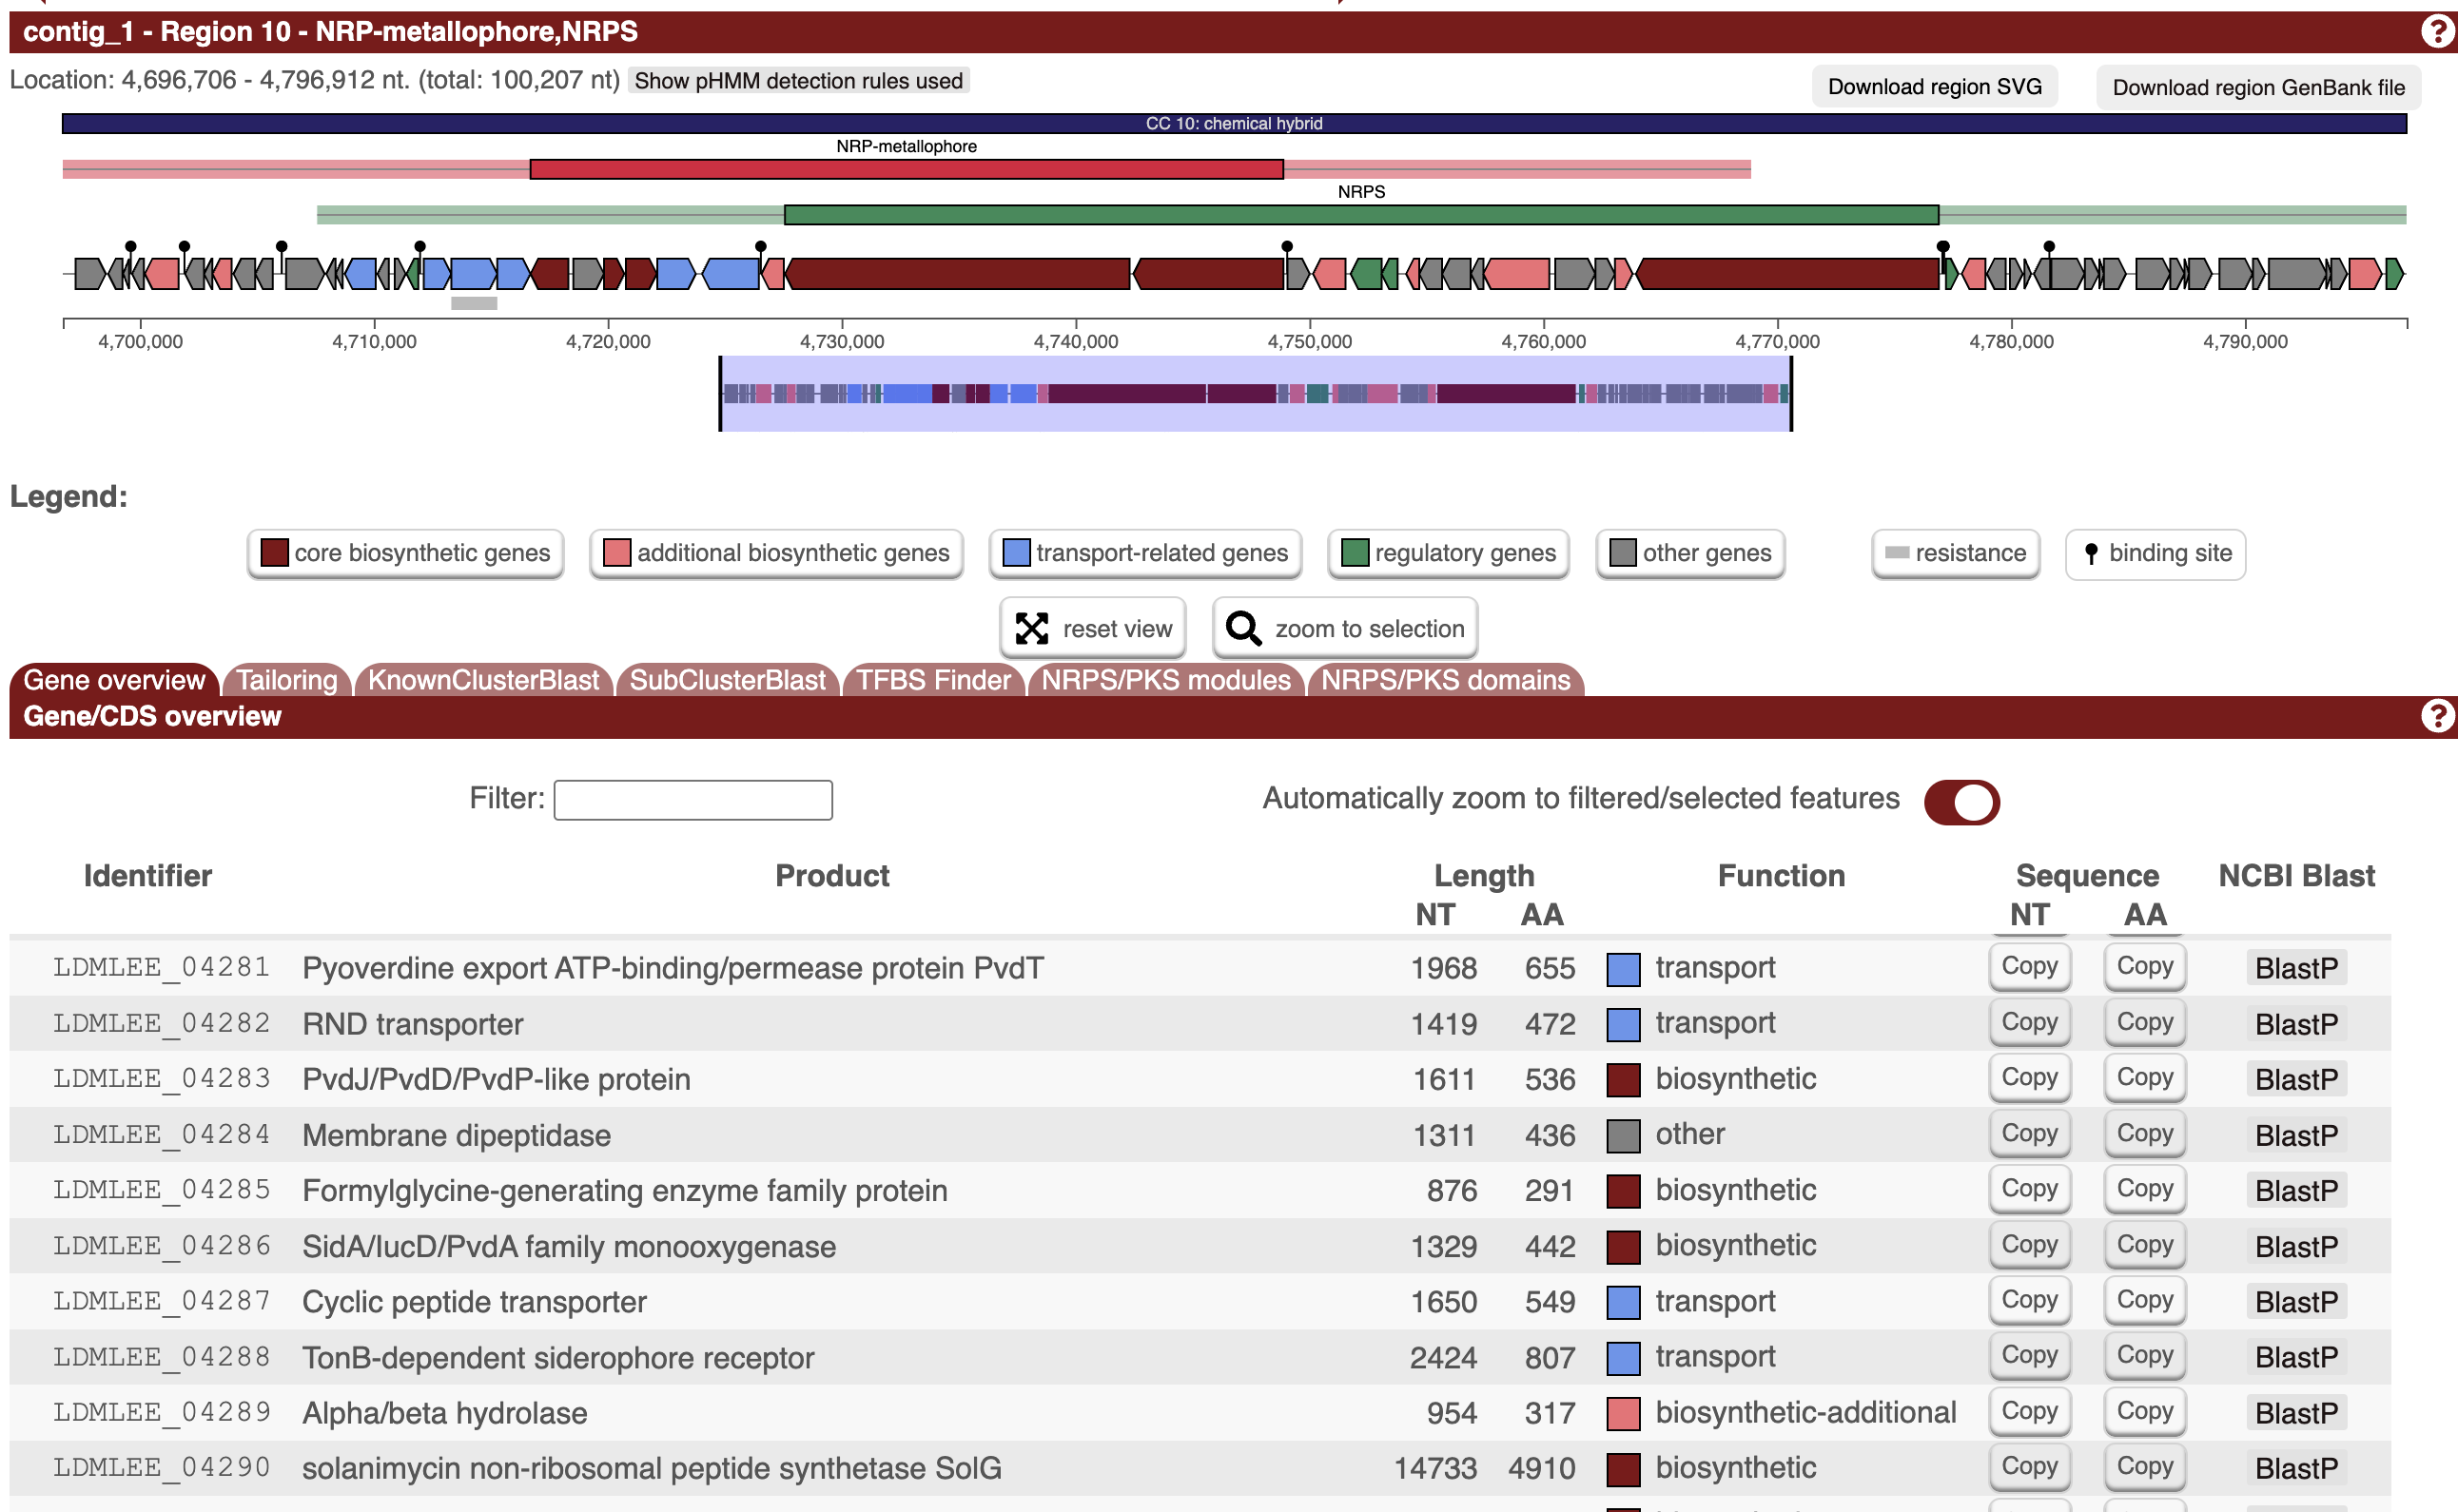Viewport: 2458px width, 1512px height.
Task: Run BlastP for LDMLEE_04281
Action: 2295,967
